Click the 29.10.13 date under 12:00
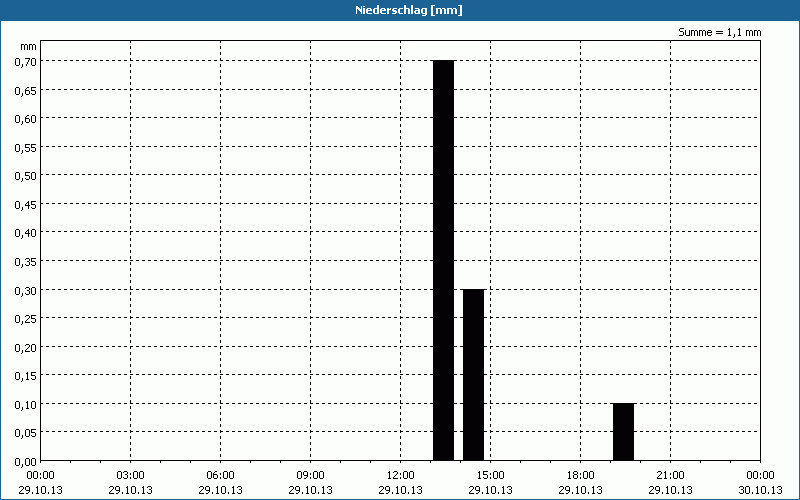This screenshot has width=800, height=500. [401, 490]
